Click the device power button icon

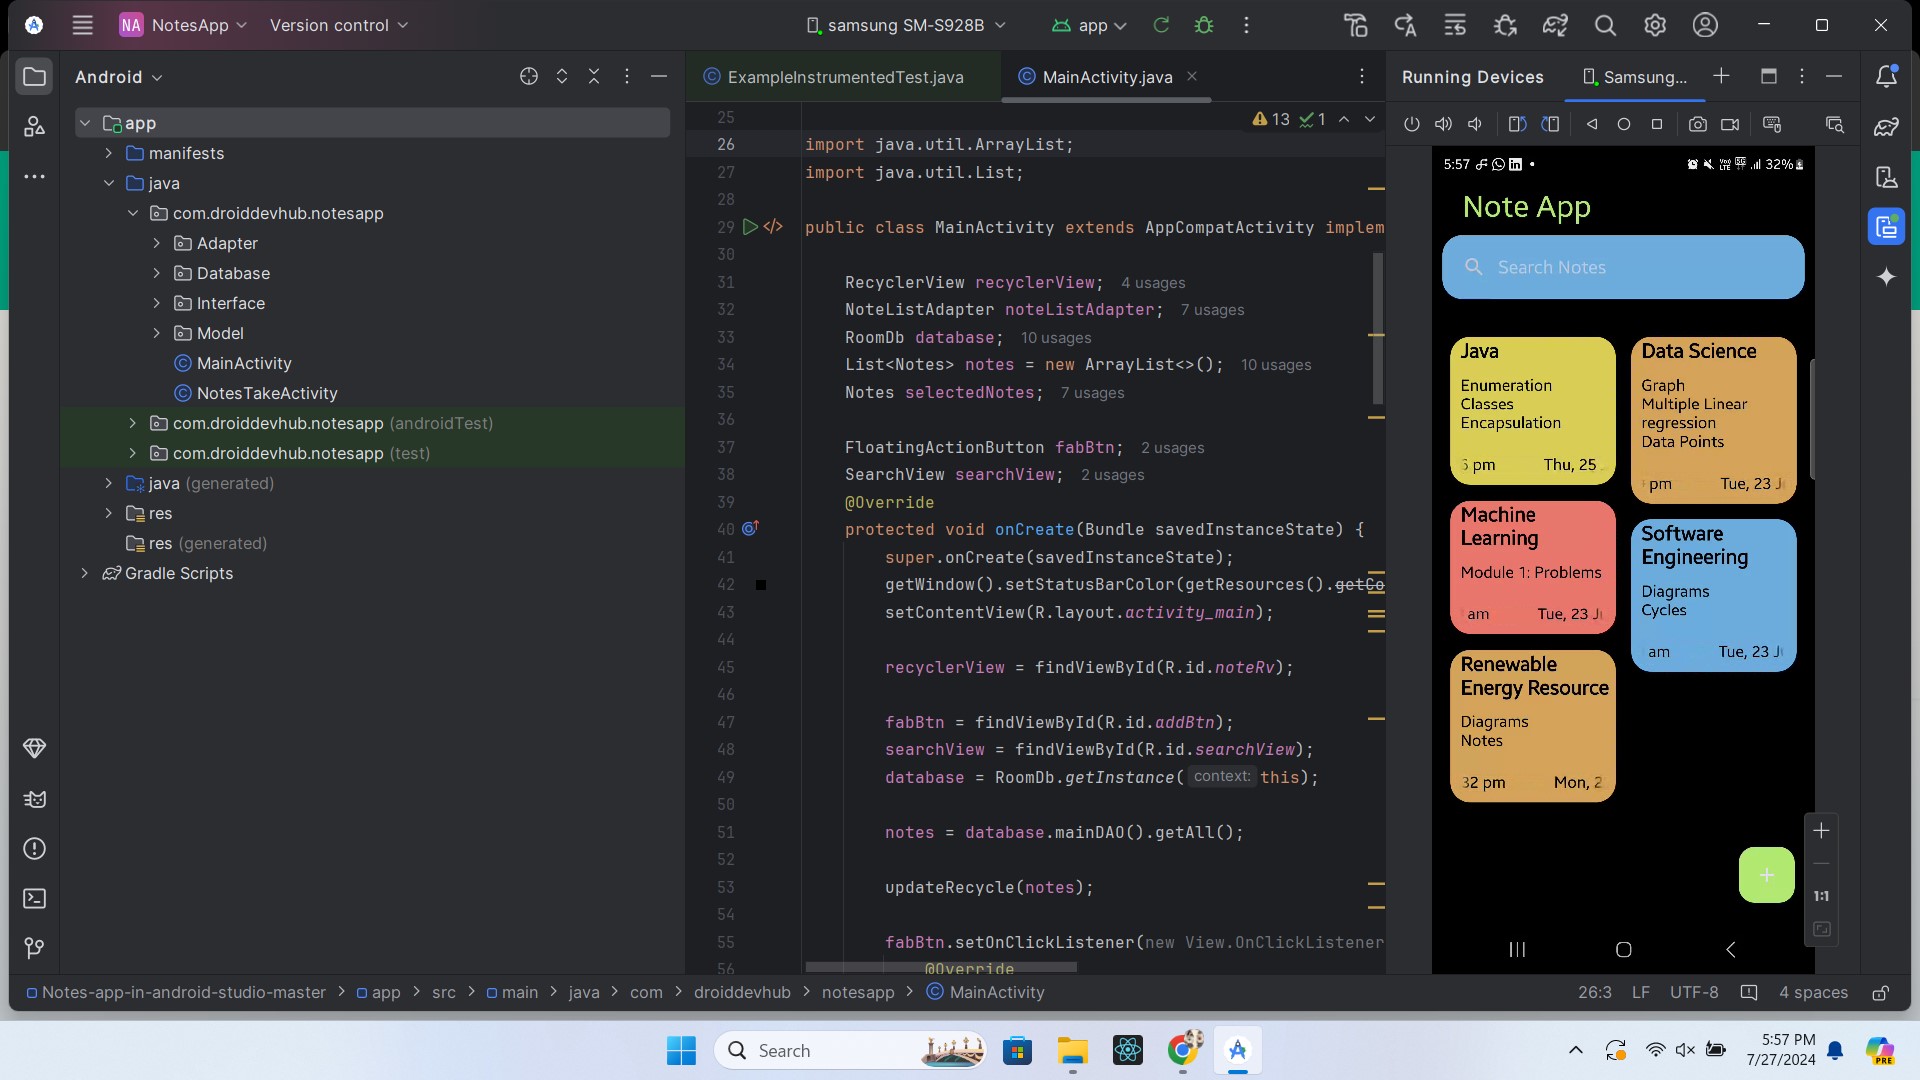click(x=1411, y=125)
